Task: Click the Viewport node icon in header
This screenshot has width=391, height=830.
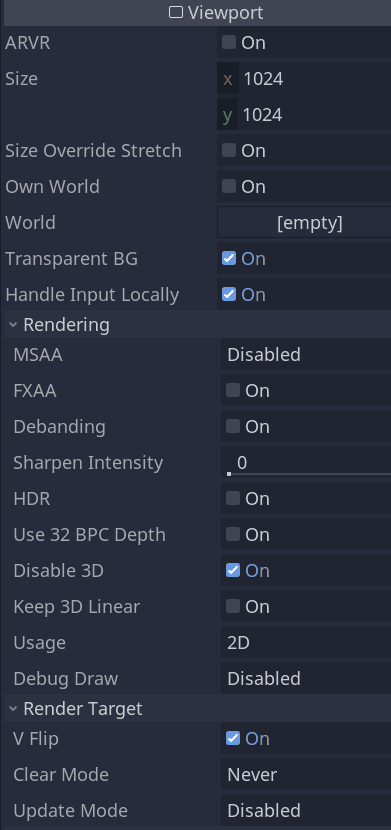Action: click(x=176, y=12)
